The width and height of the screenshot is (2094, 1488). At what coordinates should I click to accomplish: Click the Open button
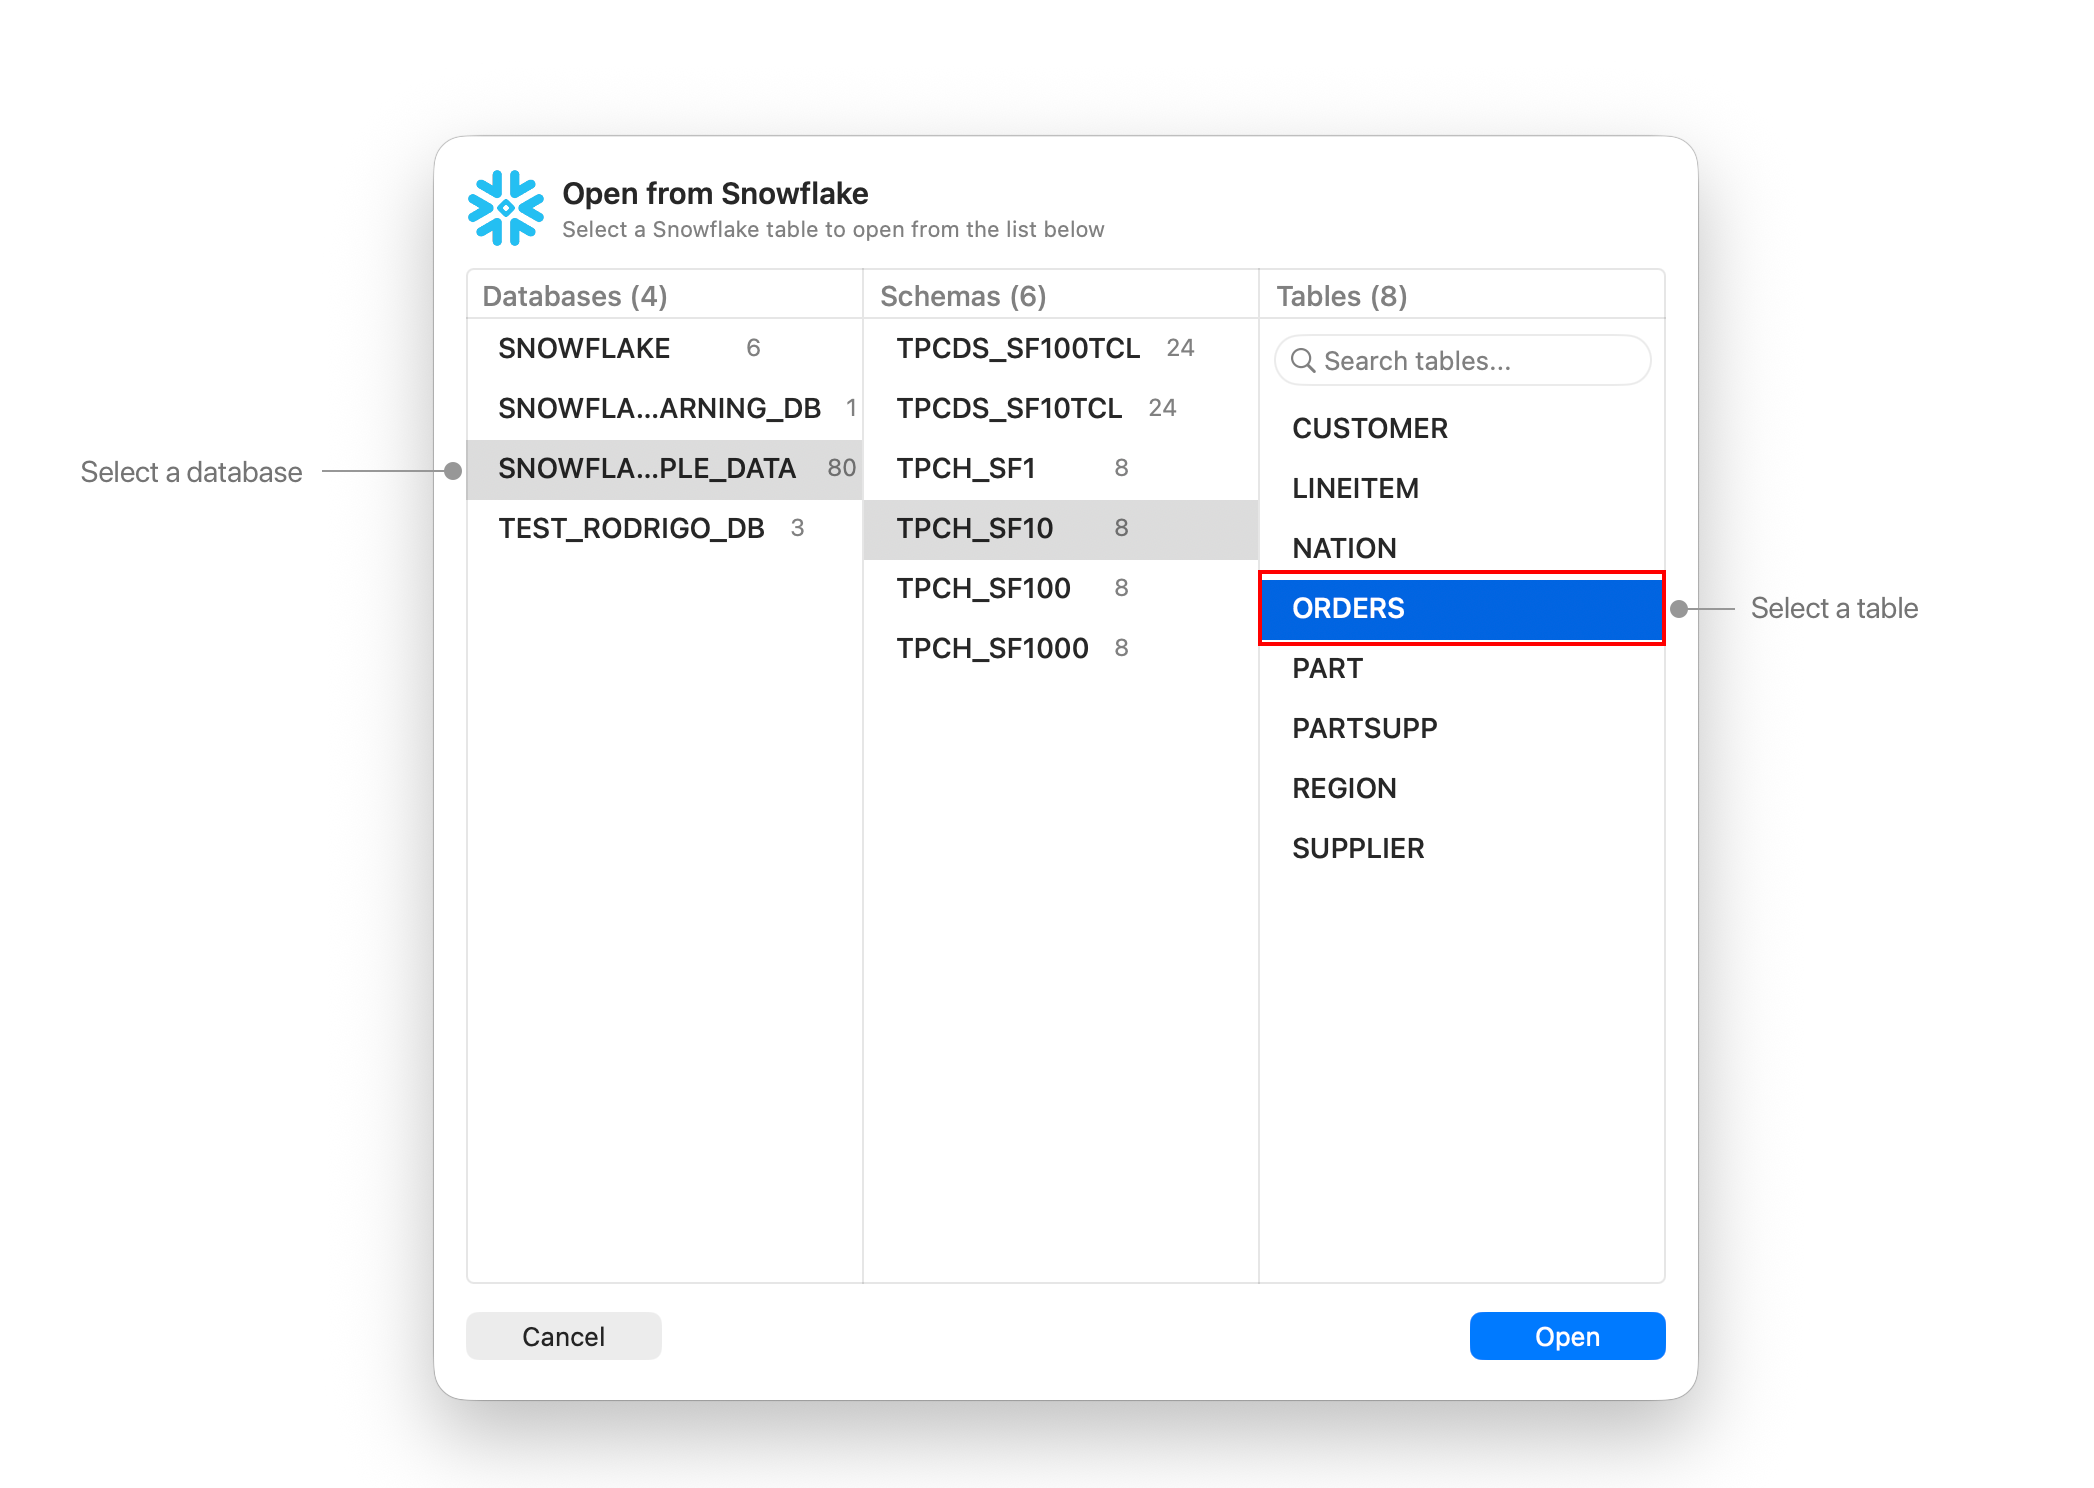(x=1567, y=1336)
